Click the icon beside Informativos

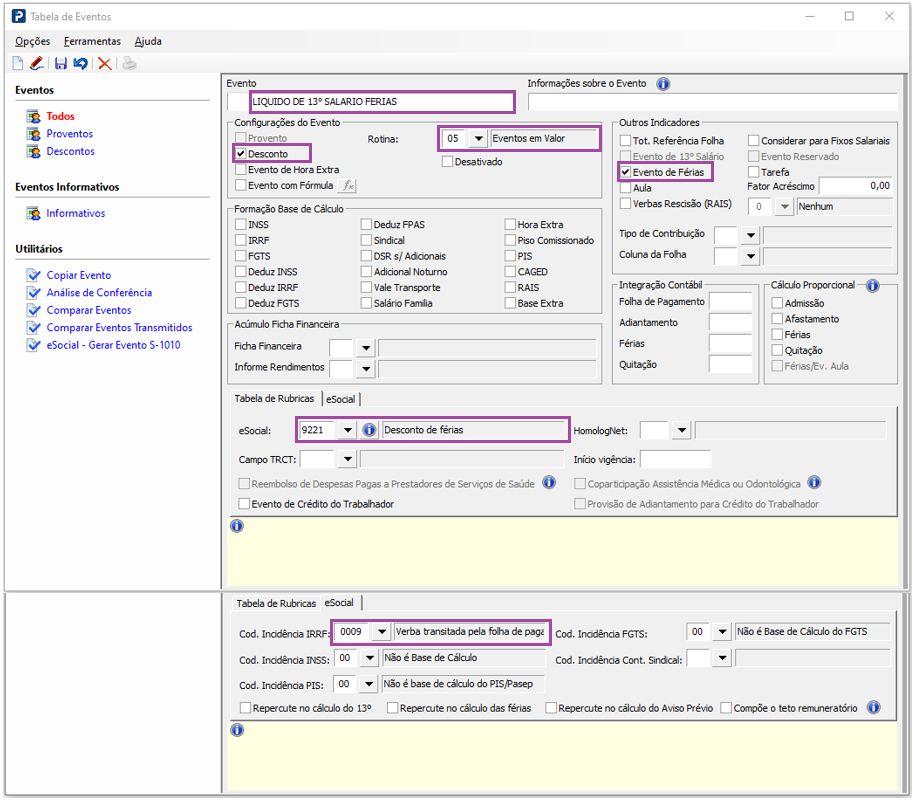tap(34, 214)
